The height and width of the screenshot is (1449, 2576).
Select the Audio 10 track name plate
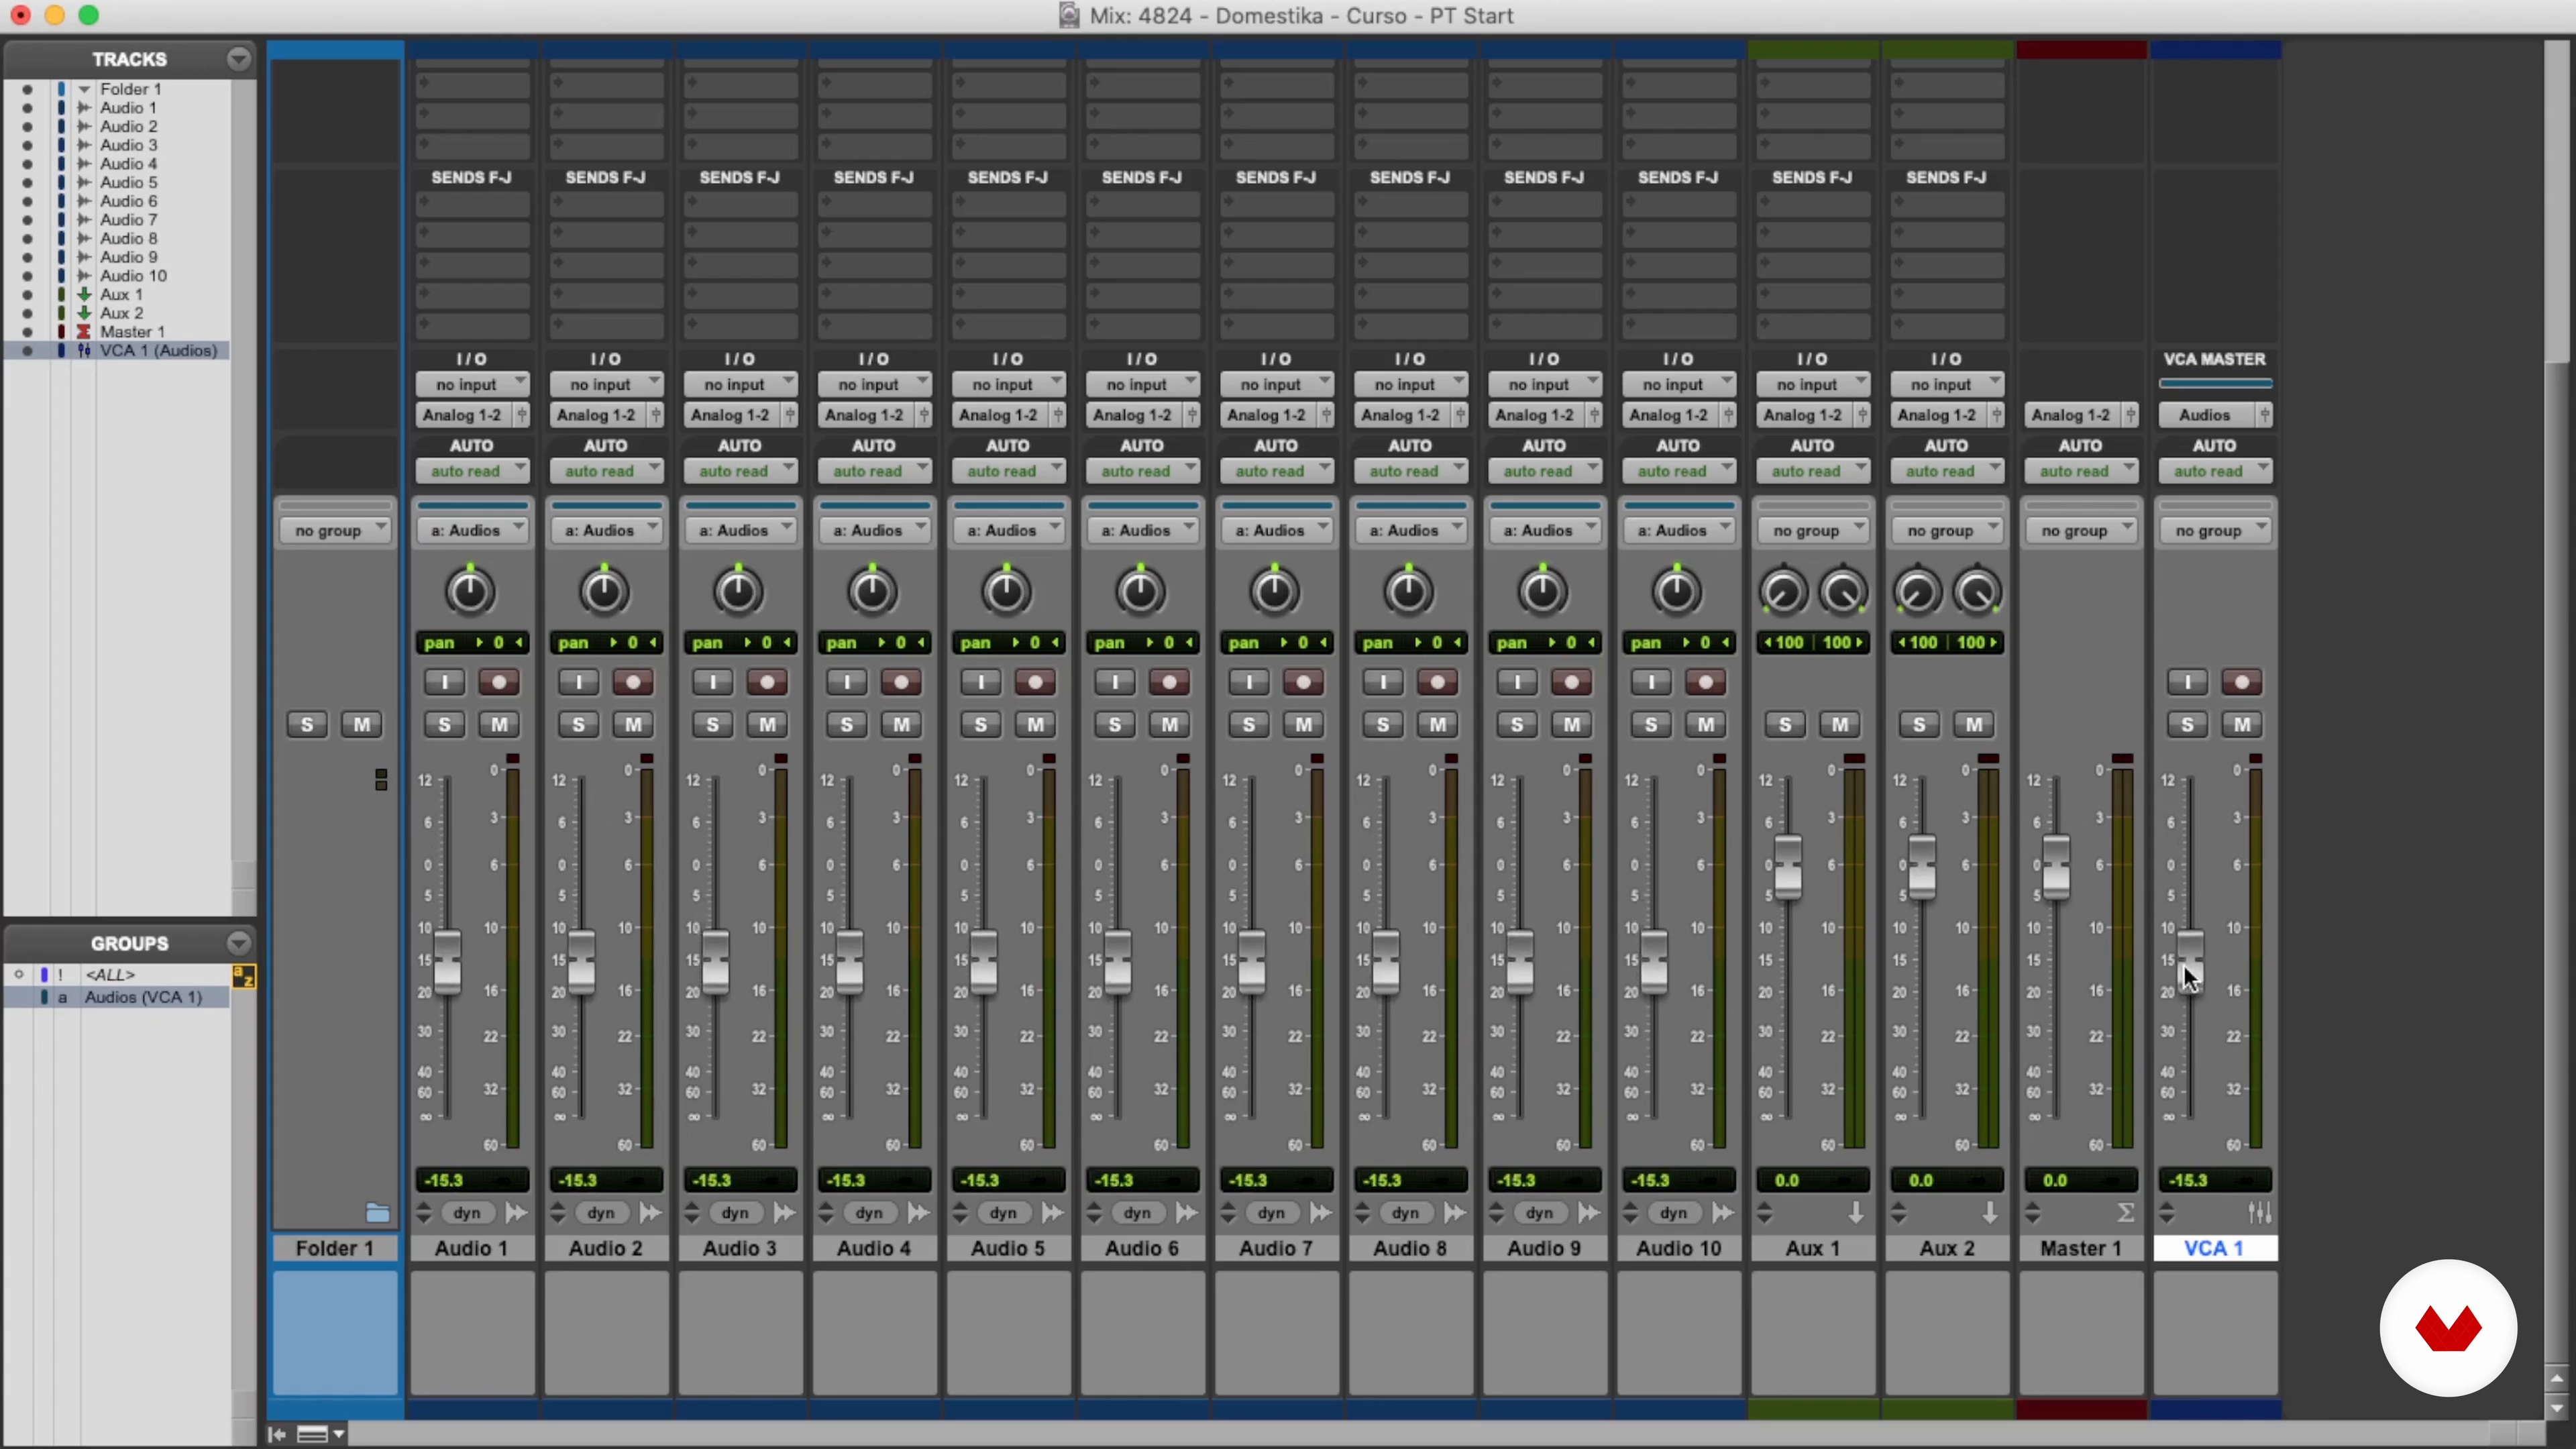click(x=1678, y=1248)
